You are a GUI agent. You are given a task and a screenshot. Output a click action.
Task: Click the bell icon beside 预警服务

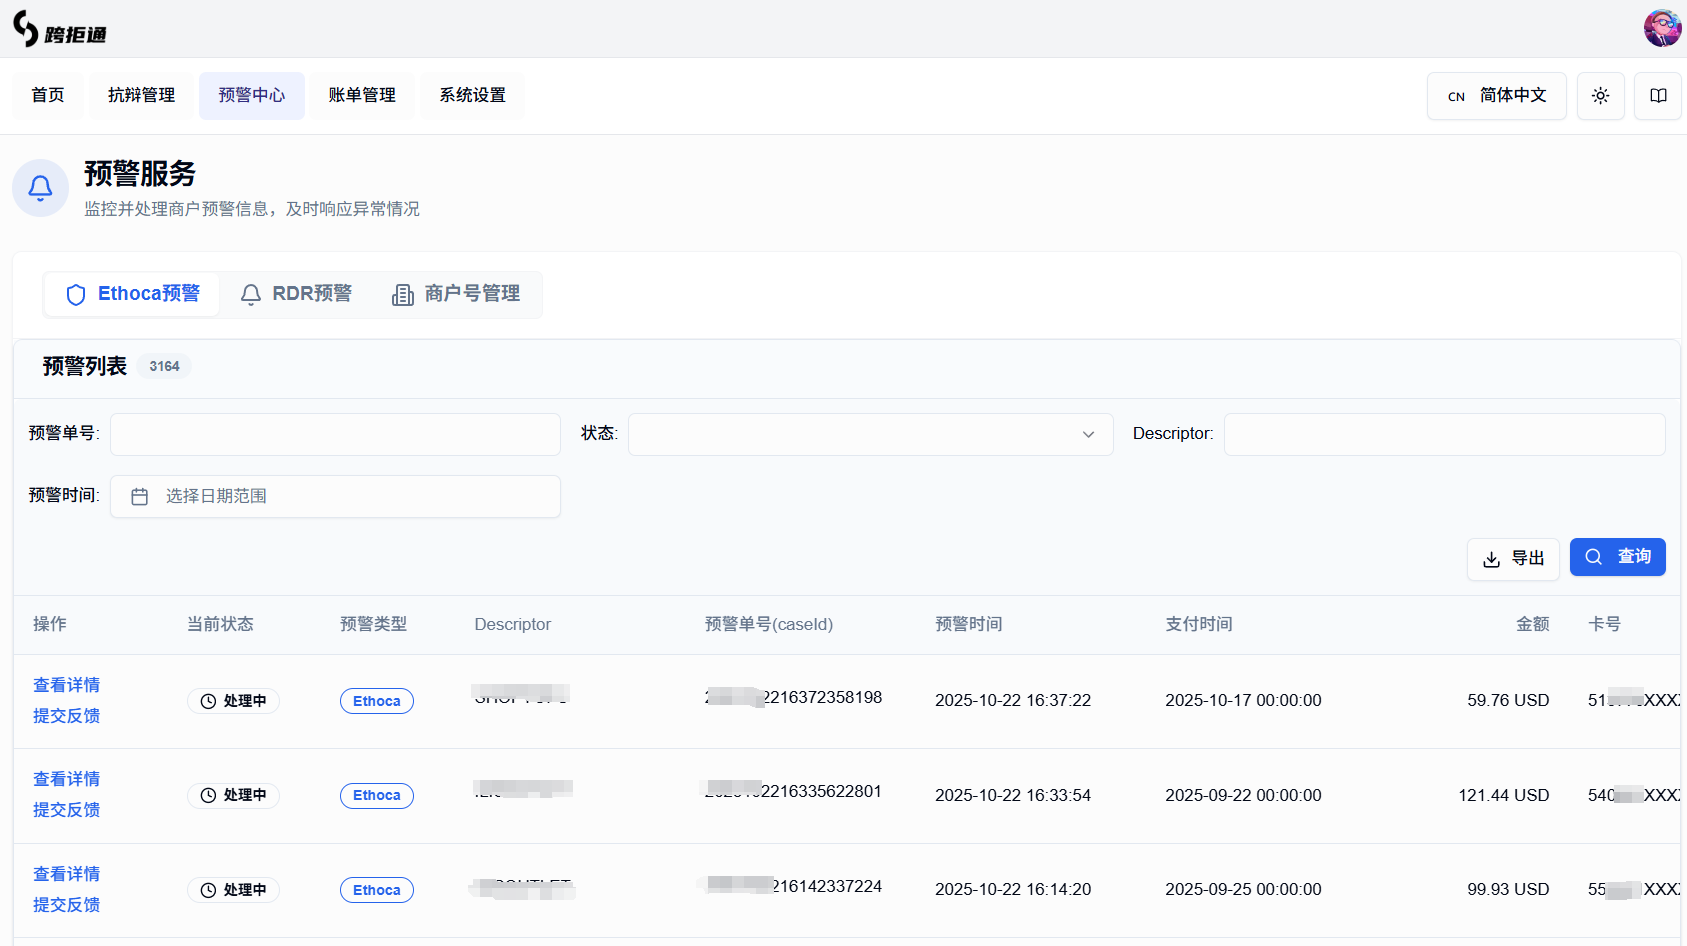[40, 187]
